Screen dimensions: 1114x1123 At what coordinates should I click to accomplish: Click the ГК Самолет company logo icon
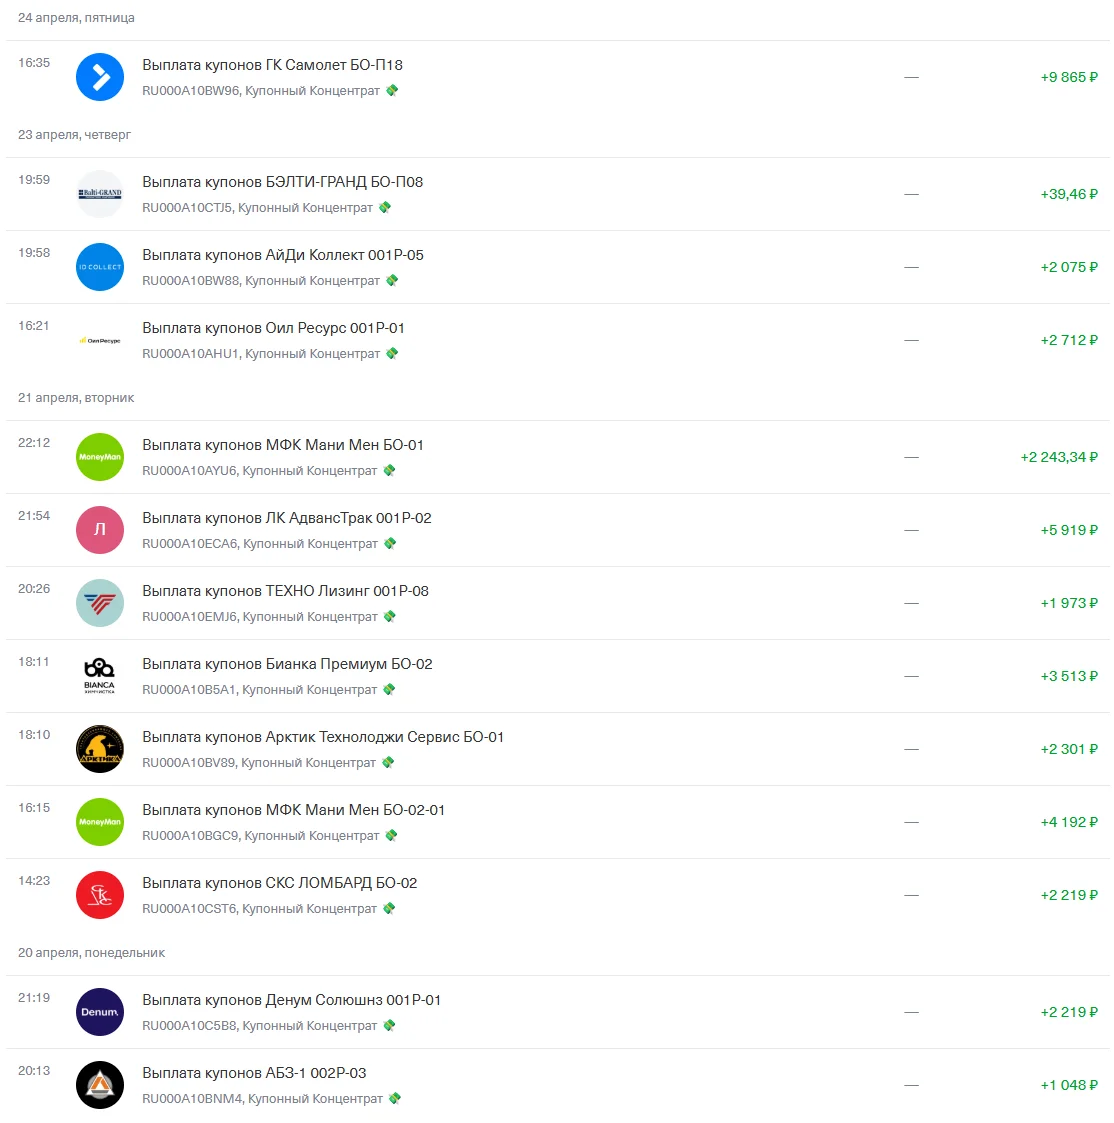click(100, 77)
